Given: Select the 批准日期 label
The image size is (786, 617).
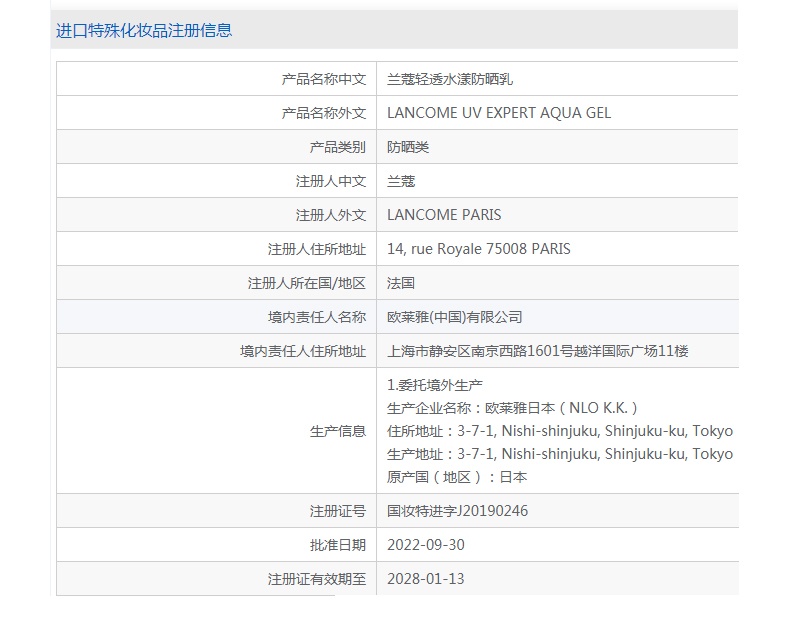Looking at the screenshot, I should click(x=338, y=545).
